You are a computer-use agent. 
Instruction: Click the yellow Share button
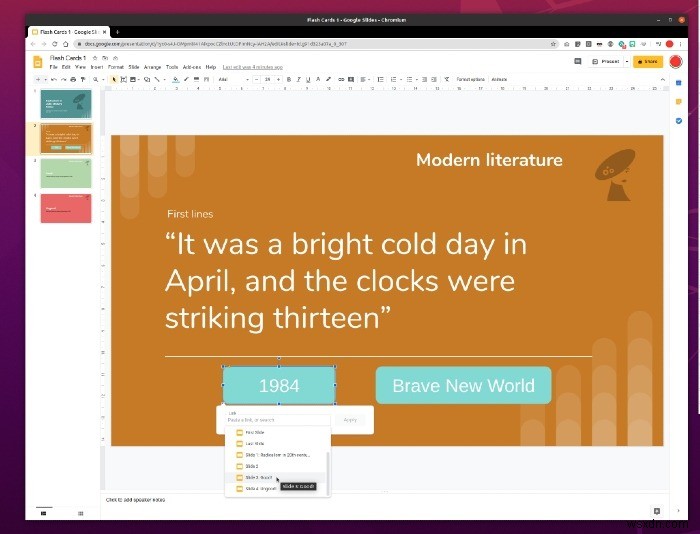click(x=648, y=62)
